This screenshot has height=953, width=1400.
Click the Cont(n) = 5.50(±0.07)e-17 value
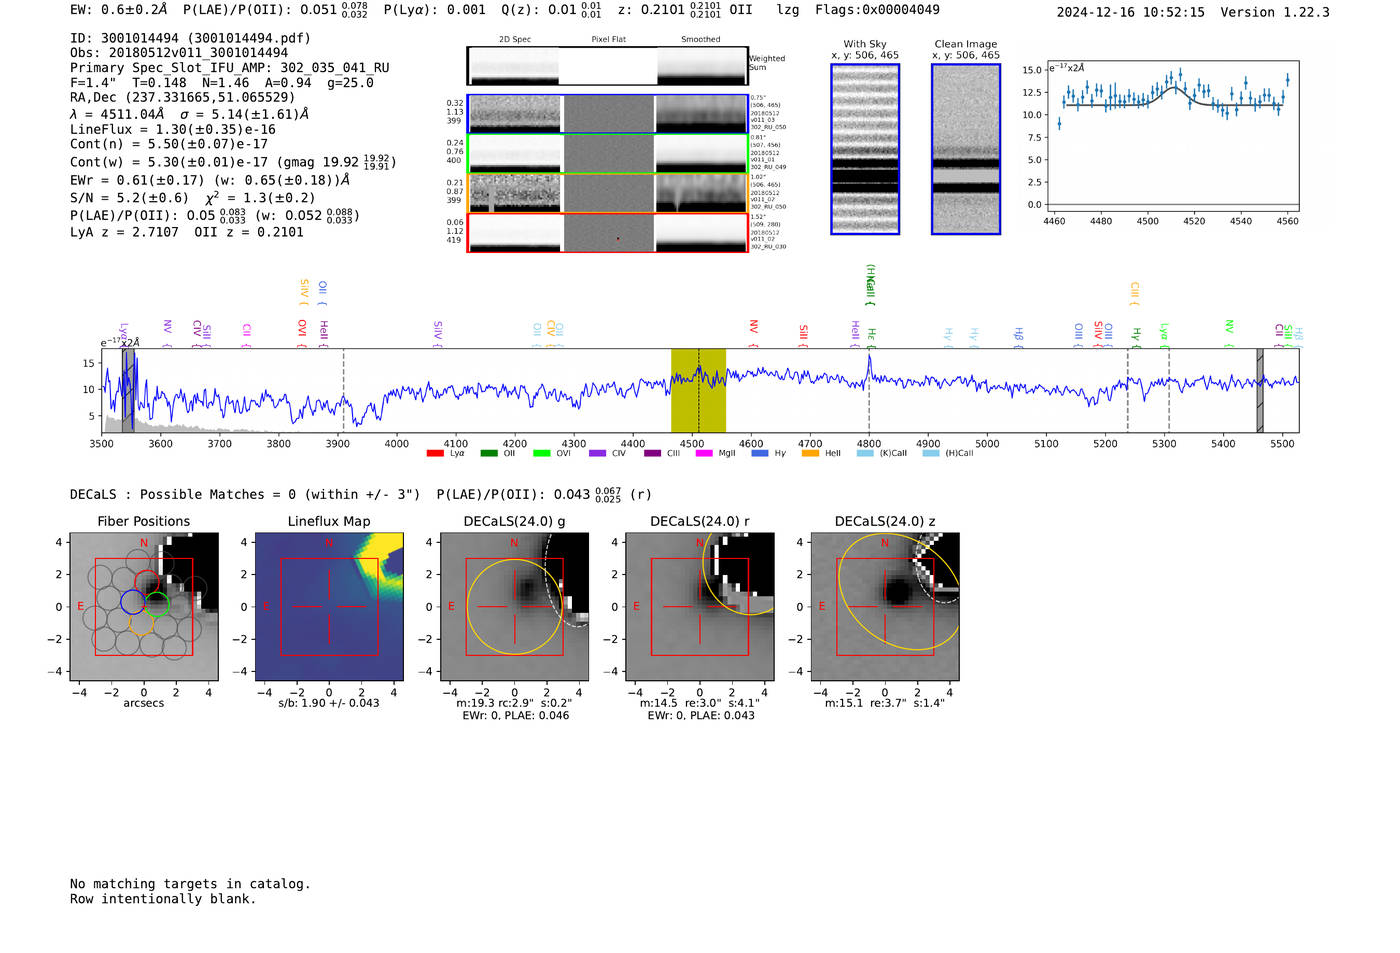(169, 144)
